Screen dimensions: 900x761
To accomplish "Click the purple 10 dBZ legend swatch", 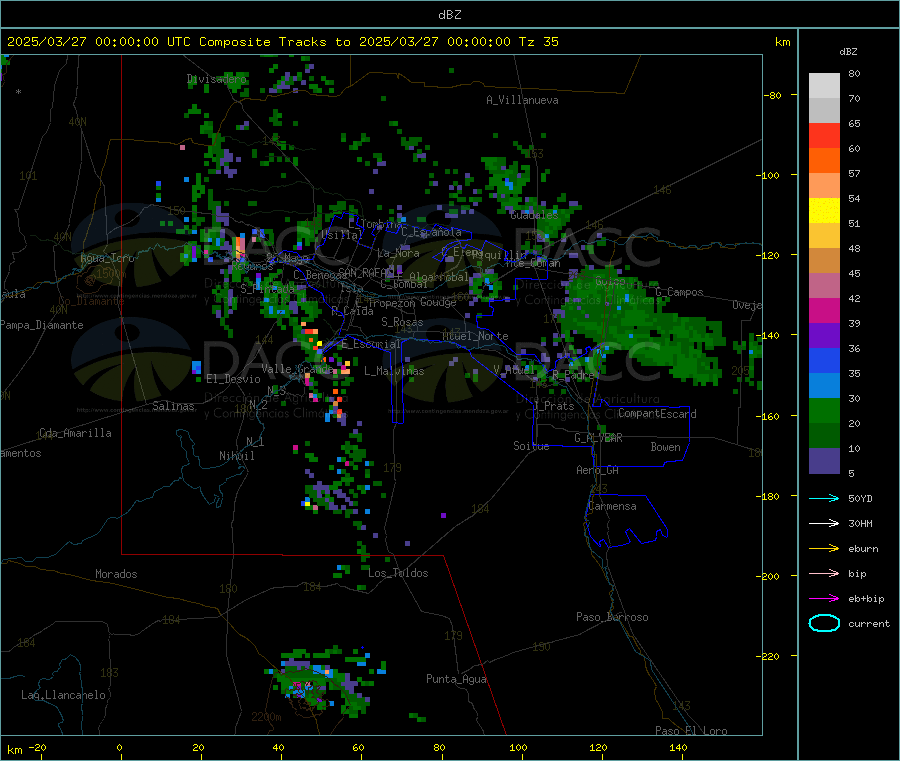I will point(824,460).
